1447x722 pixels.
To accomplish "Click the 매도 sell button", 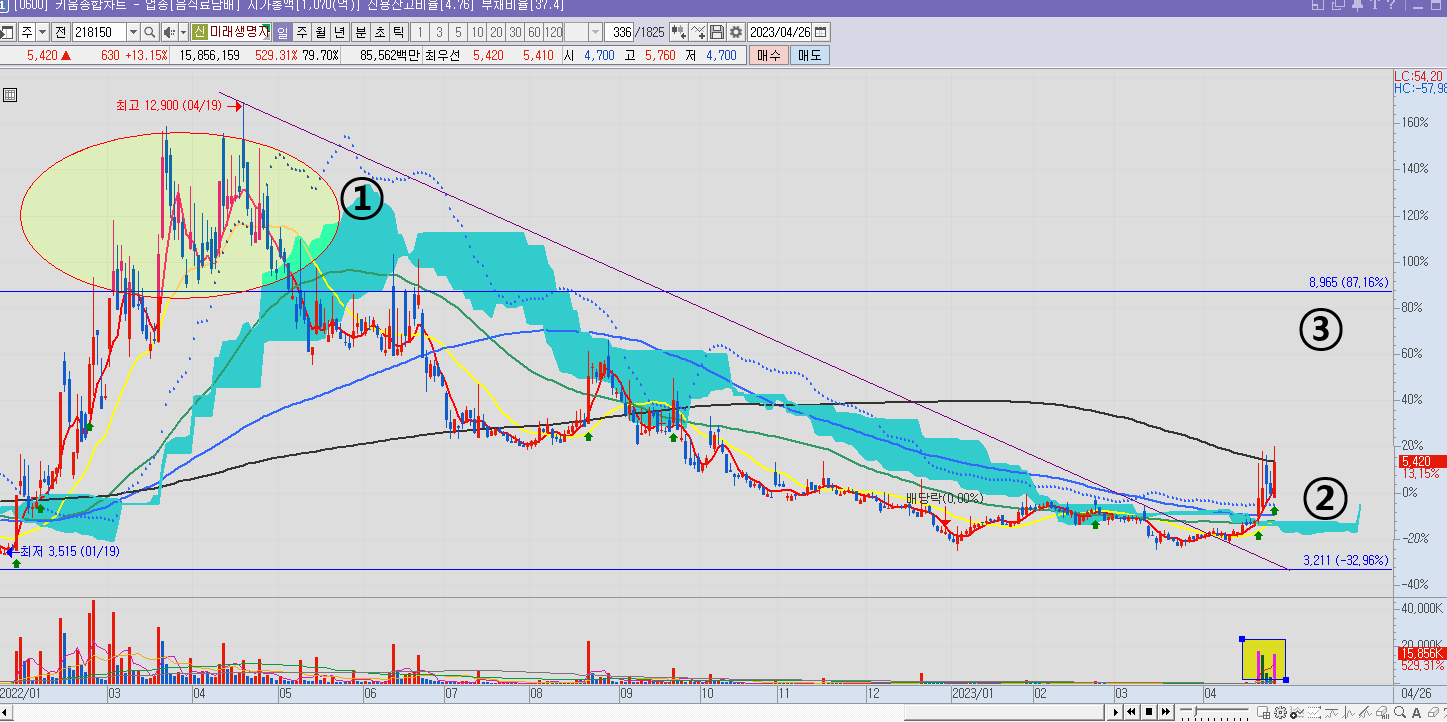I will [809, 55].
